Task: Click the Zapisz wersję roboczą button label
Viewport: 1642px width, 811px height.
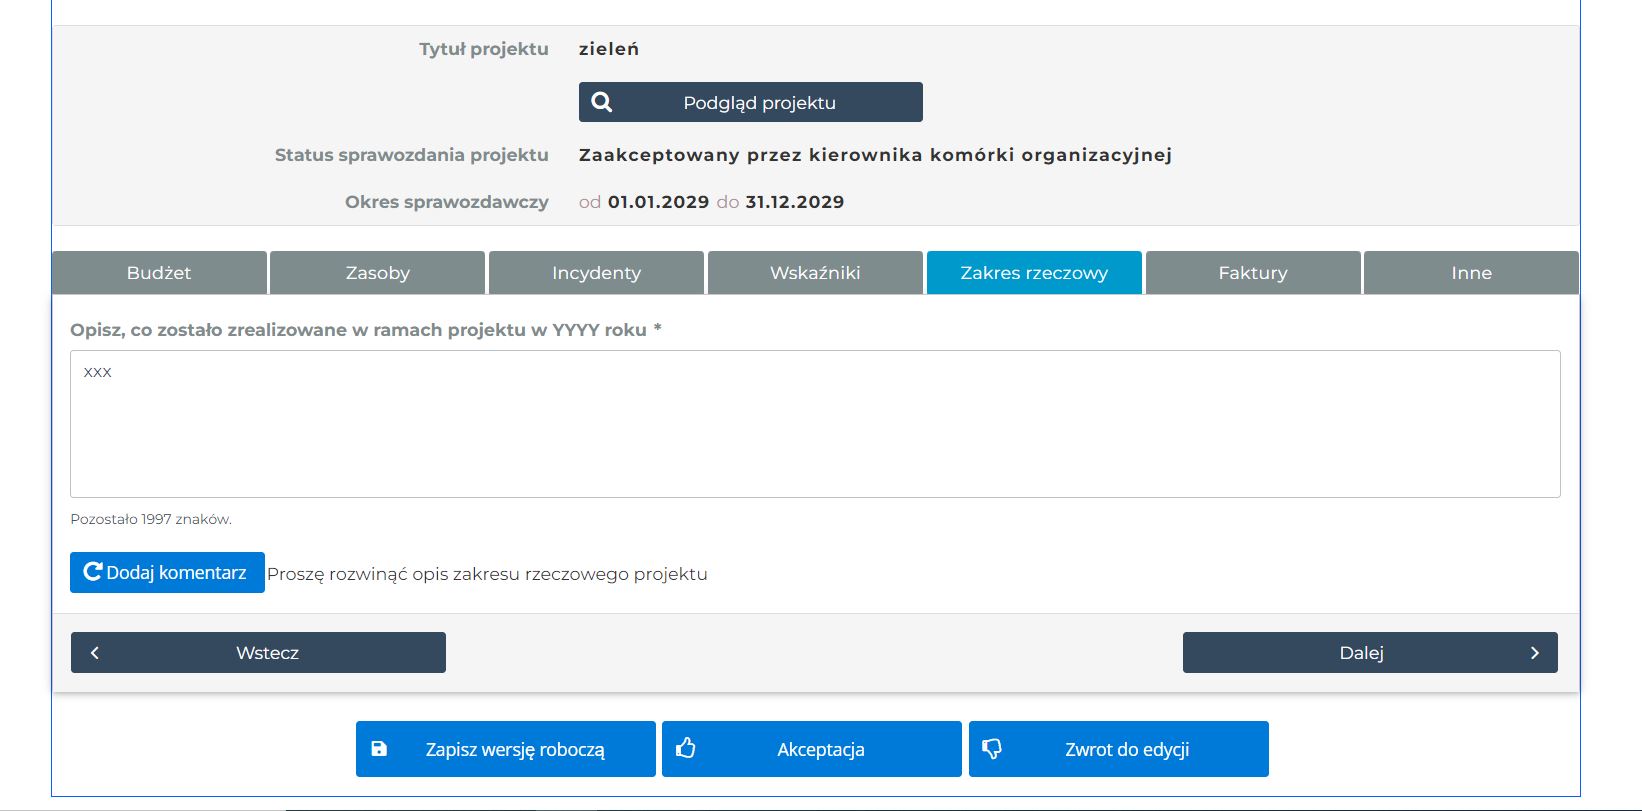Action: coord(515,750)
